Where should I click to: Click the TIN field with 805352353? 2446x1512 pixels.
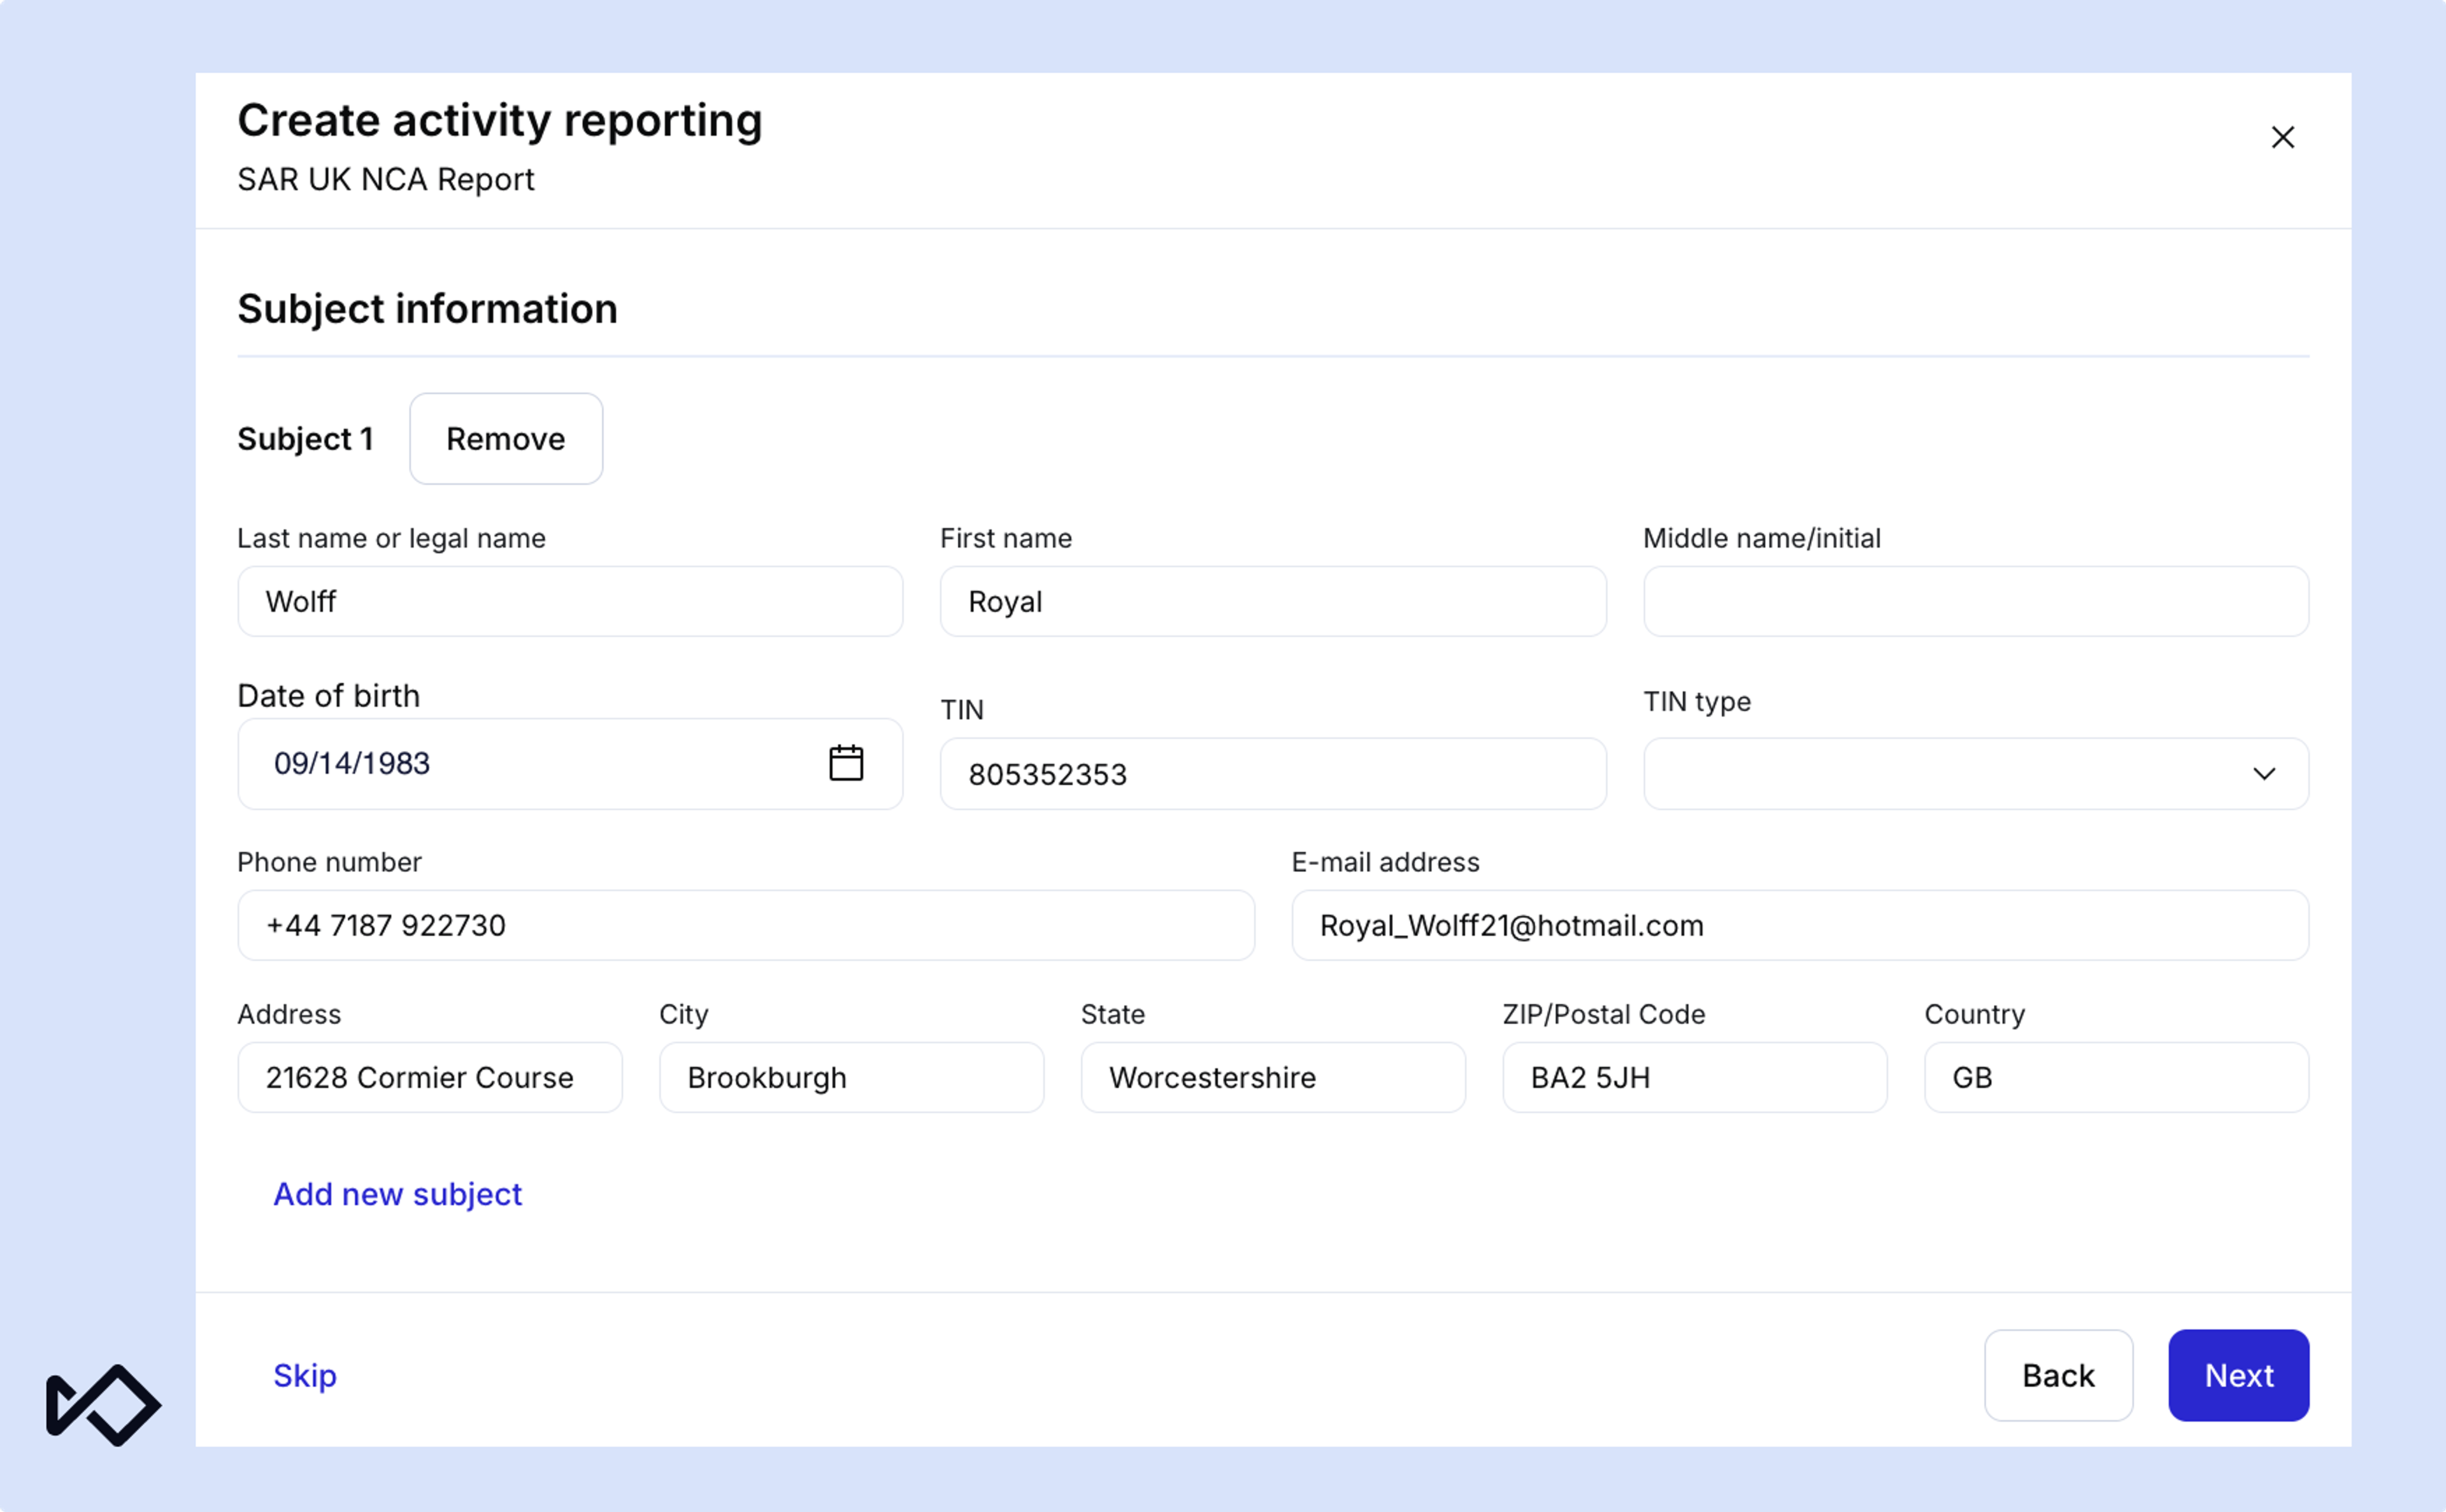1273,773
